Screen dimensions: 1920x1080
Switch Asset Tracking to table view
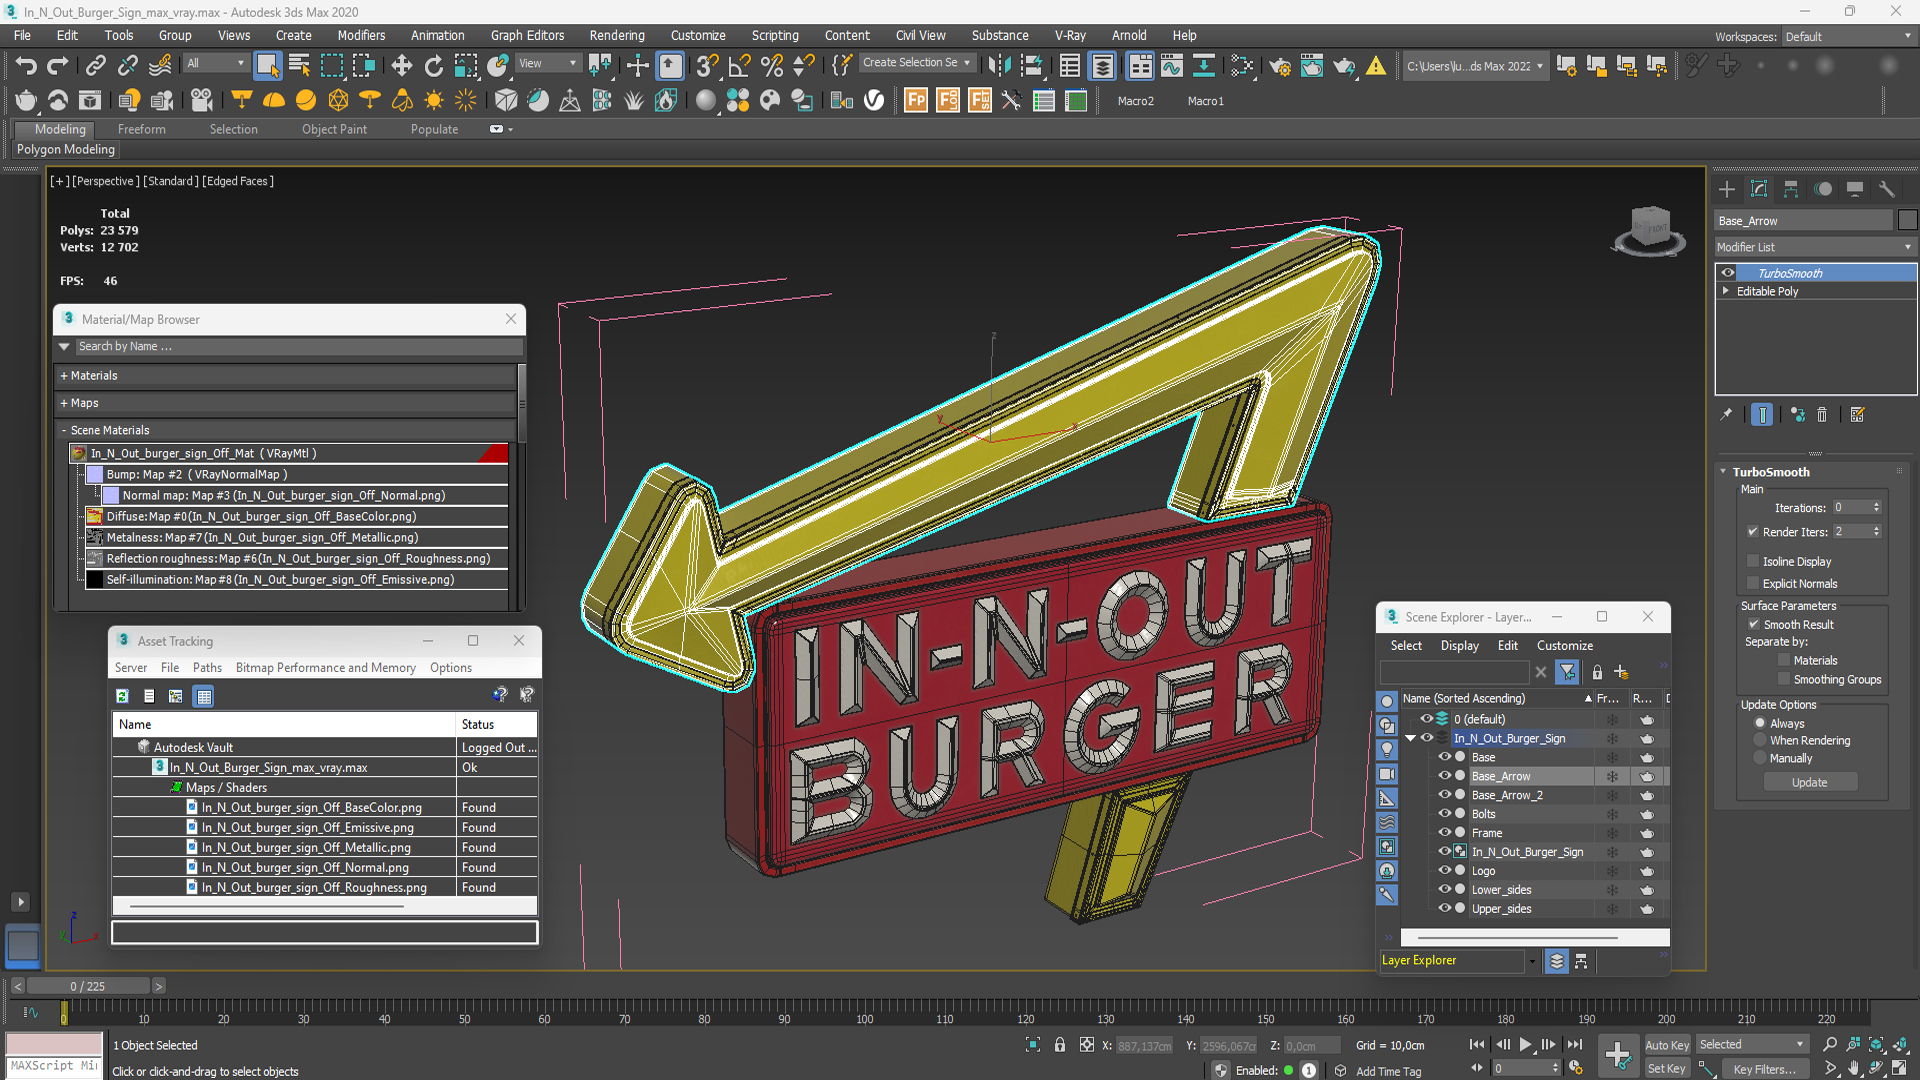tap(204, 696)
